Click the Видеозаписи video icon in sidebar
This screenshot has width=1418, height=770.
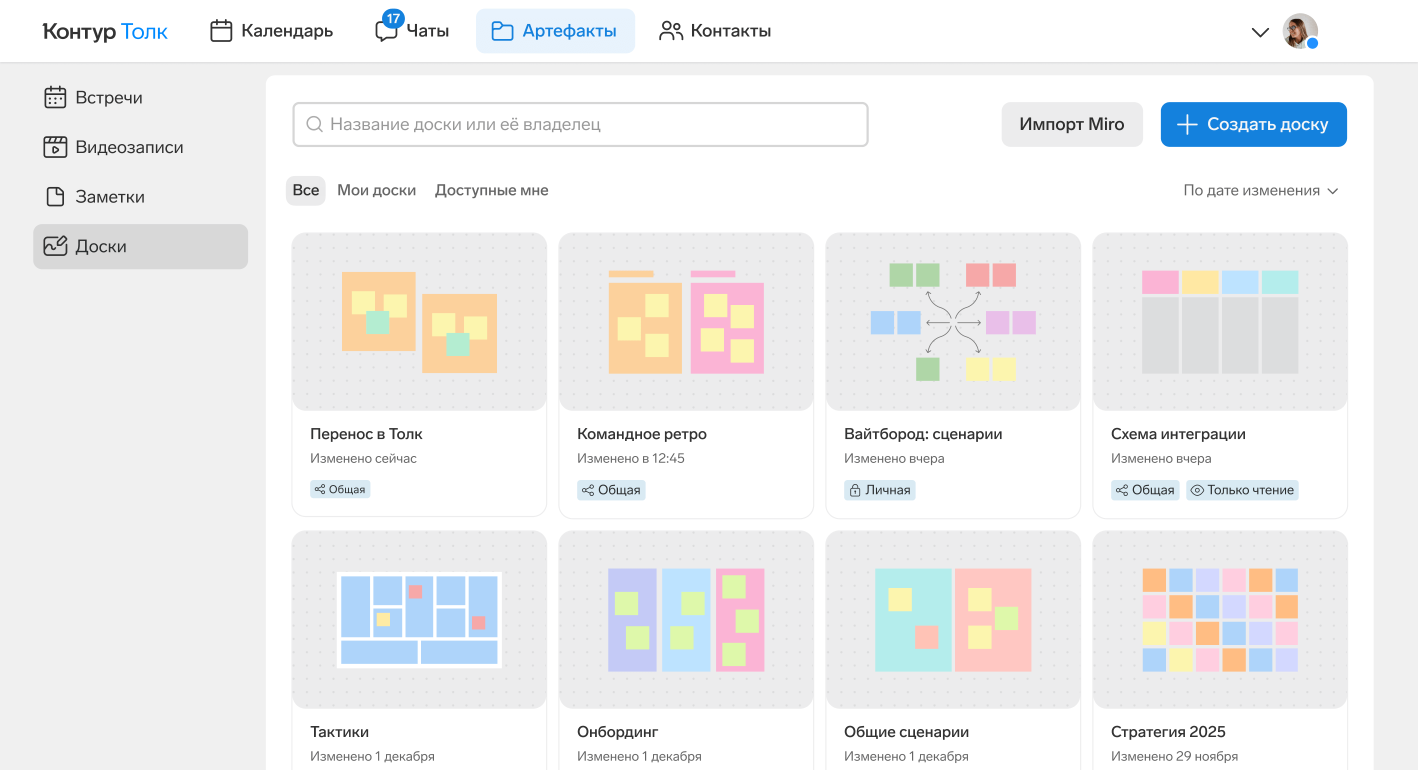coord(55,147)
